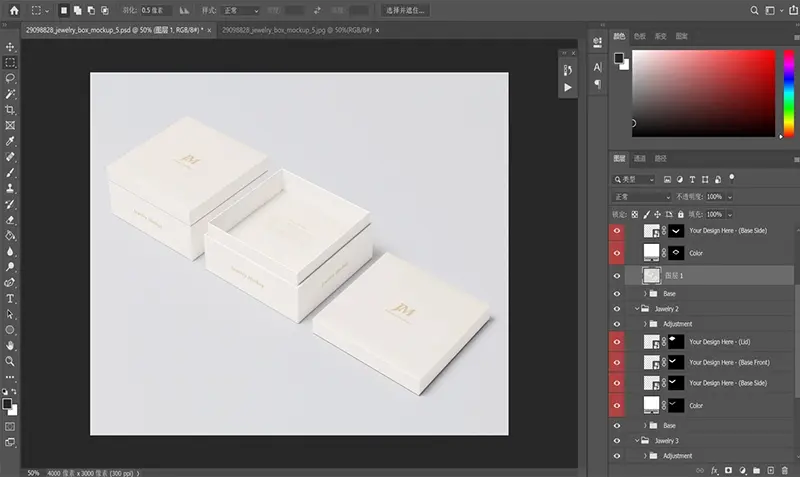Click the 选择并遮住 Select and Mask button
The height and width of the screenshot is (477, 800).
(405, 10)
